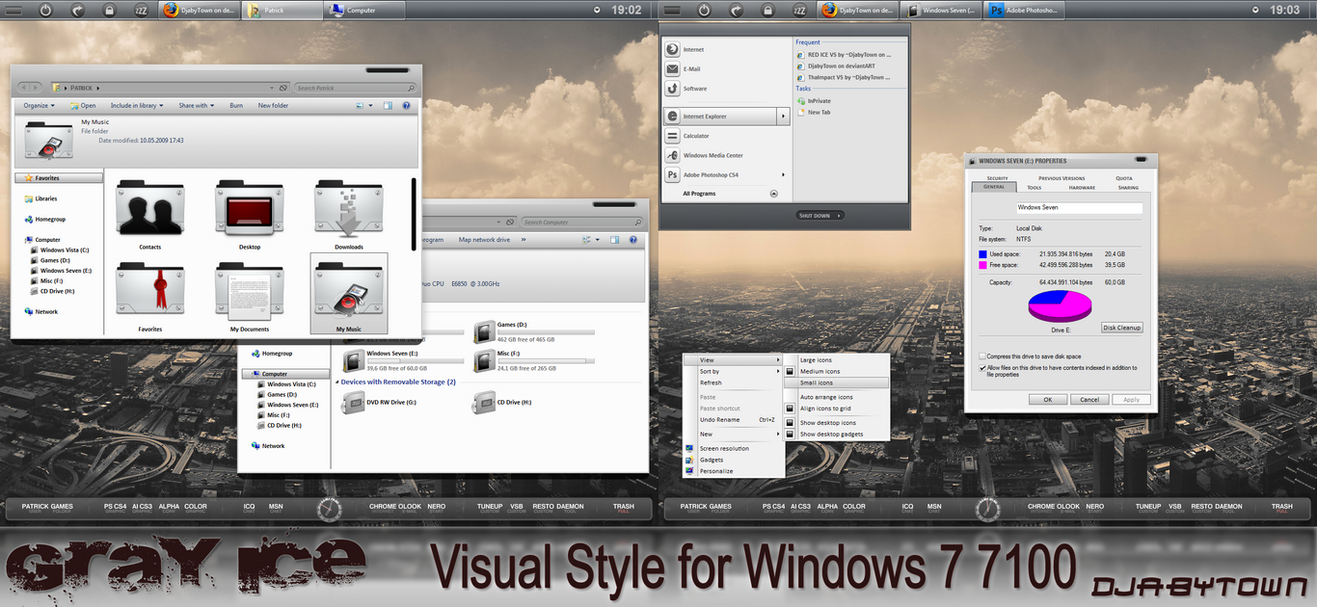The height and width of the screenshot is (607, 1317).
Task: Open Games (D:) drive in Computer window
Action: [533, 333]
